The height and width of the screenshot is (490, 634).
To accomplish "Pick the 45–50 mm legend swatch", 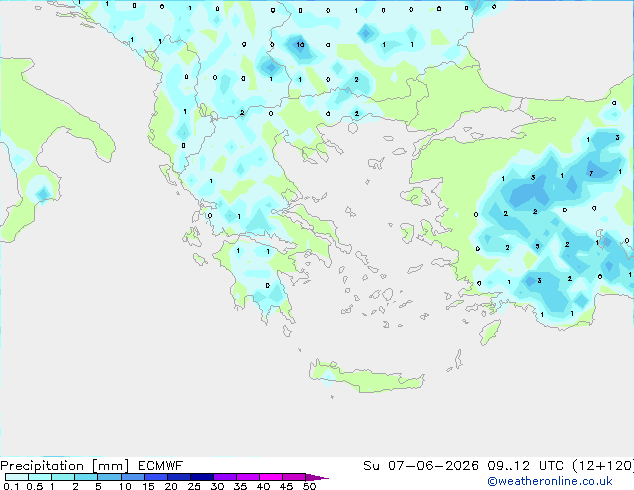I will point(294,477).
